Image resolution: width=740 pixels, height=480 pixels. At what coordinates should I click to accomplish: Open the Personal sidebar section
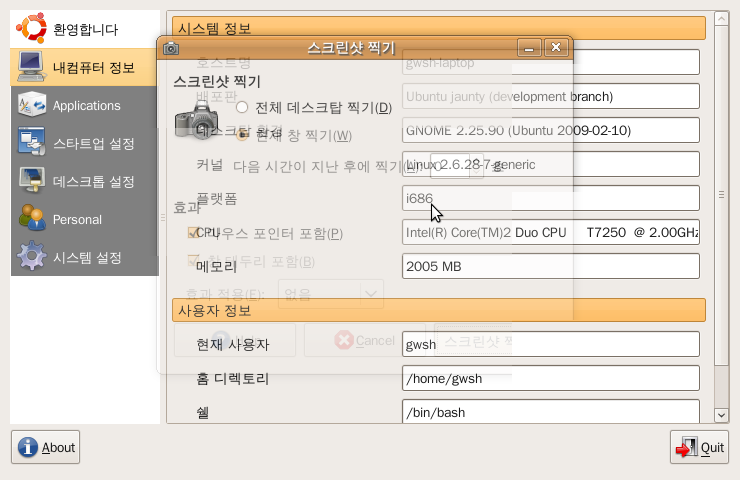[84, 219]
